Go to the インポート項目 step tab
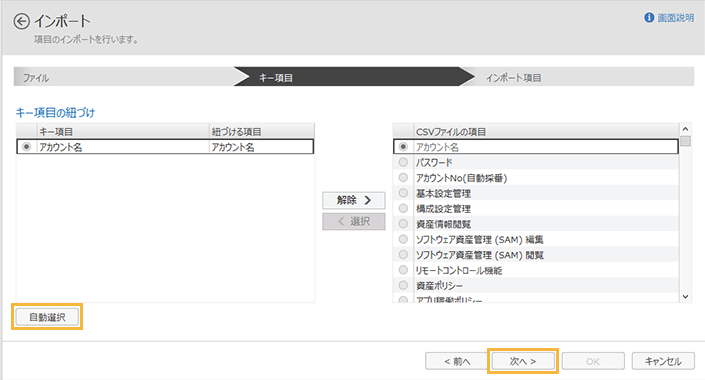 click(582, 77)
